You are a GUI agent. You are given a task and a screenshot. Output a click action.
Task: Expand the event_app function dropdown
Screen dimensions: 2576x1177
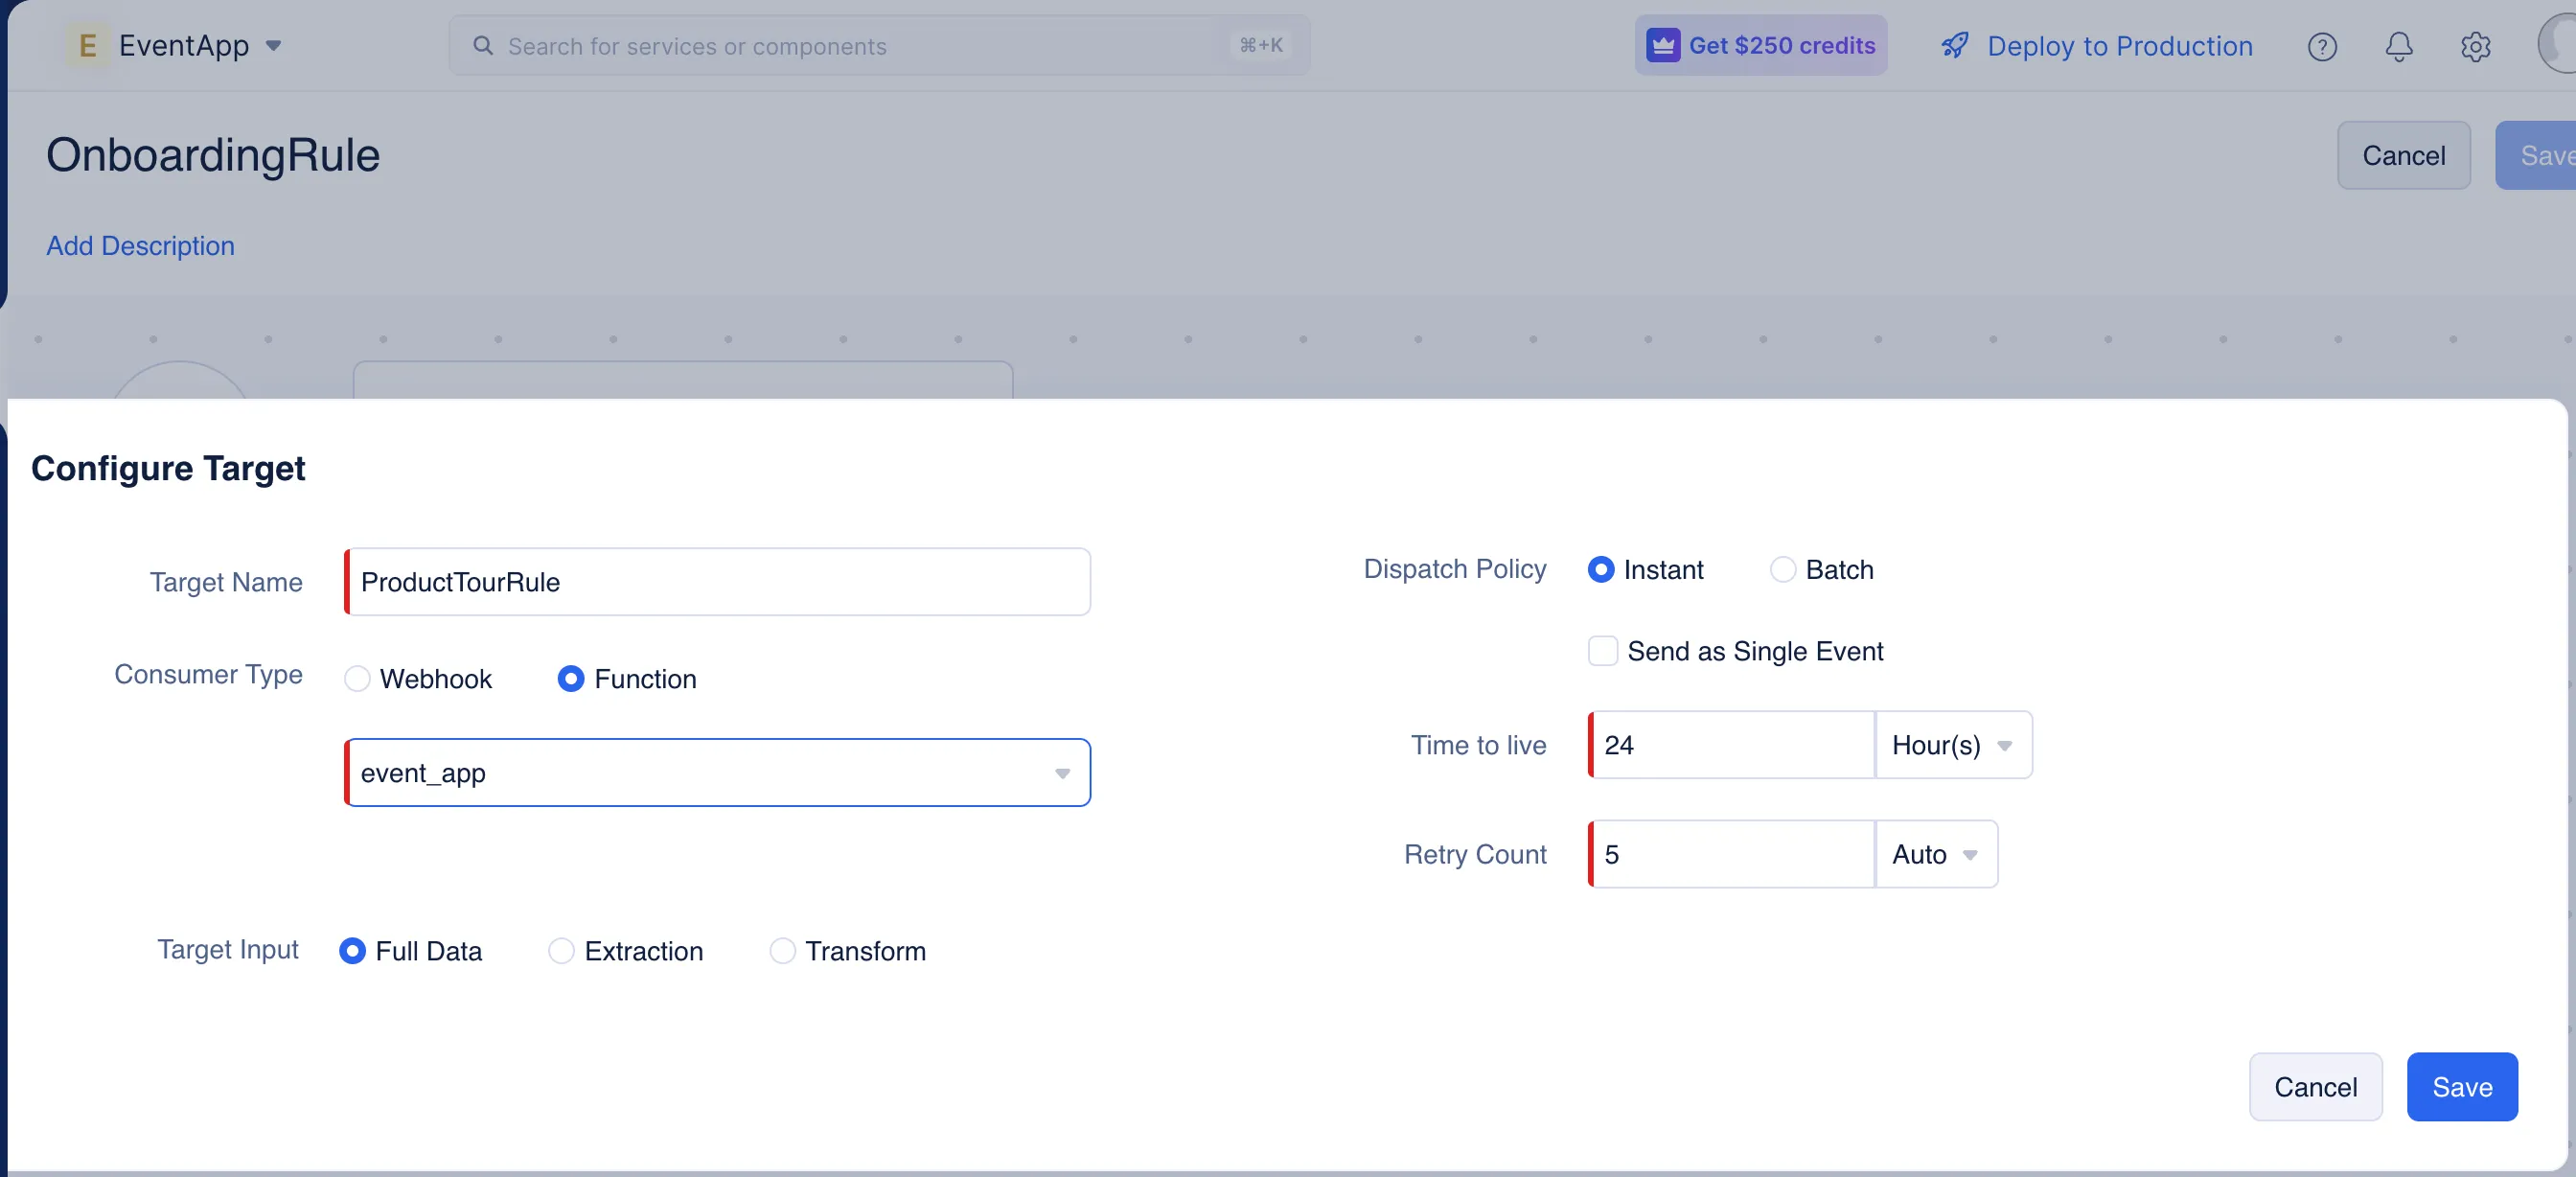(1062, 773)
